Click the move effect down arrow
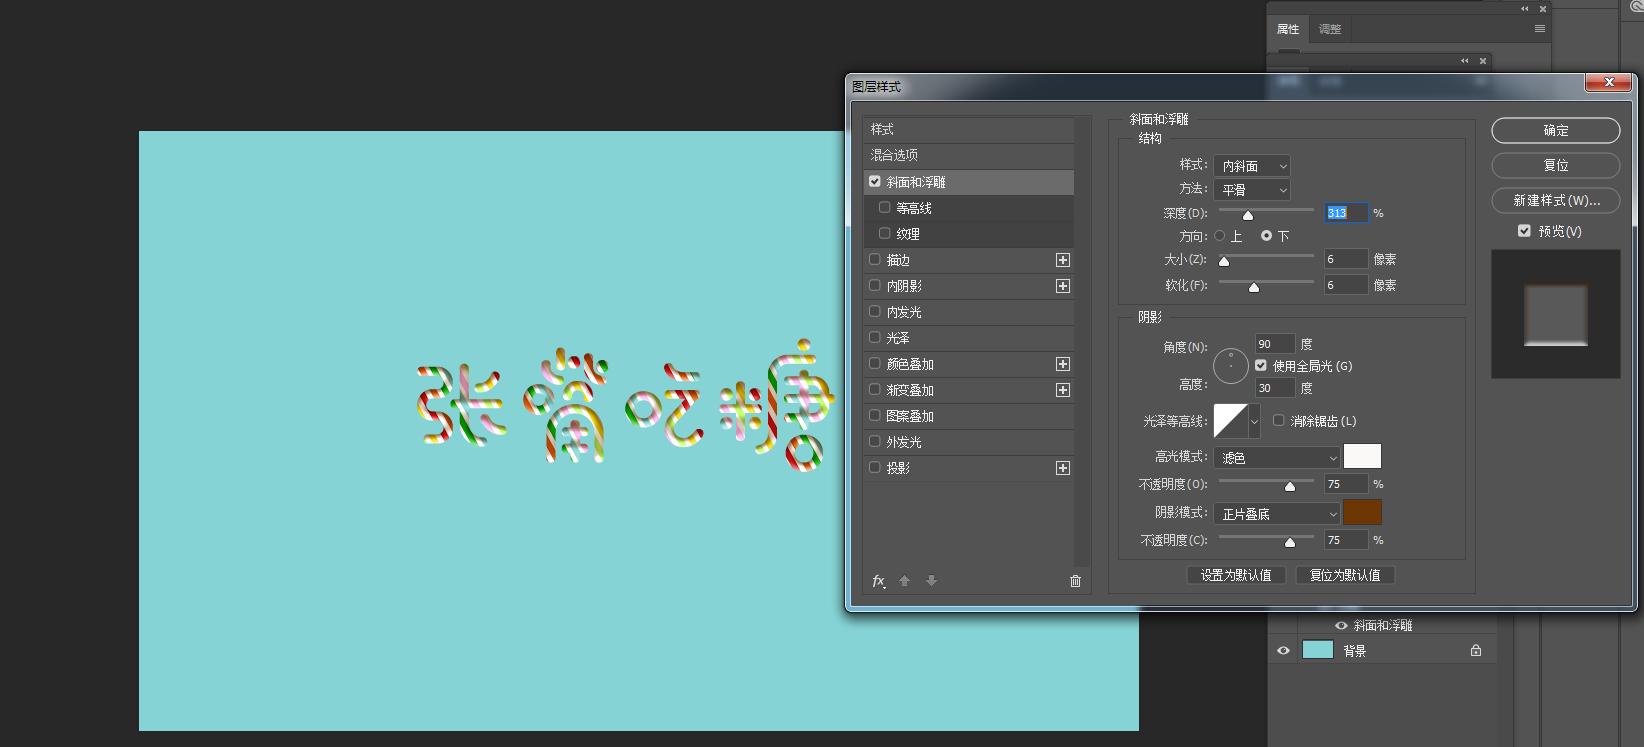 (931, 581)
